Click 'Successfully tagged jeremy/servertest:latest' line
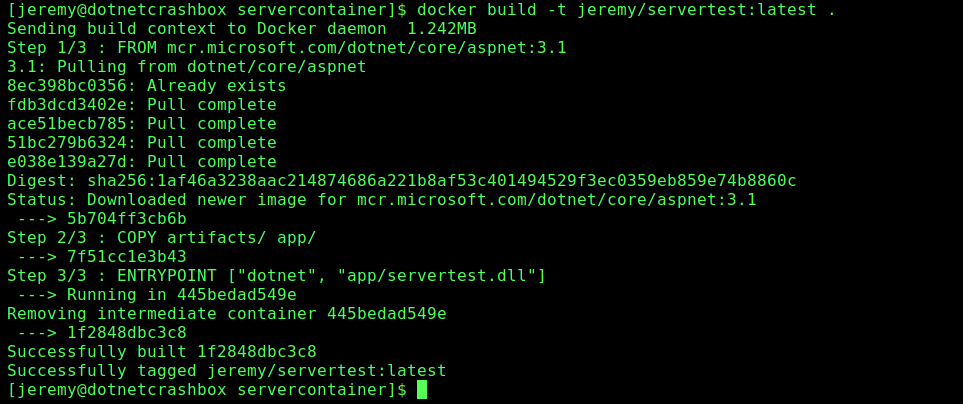The image size is (963, 404). tap(226, 371)
